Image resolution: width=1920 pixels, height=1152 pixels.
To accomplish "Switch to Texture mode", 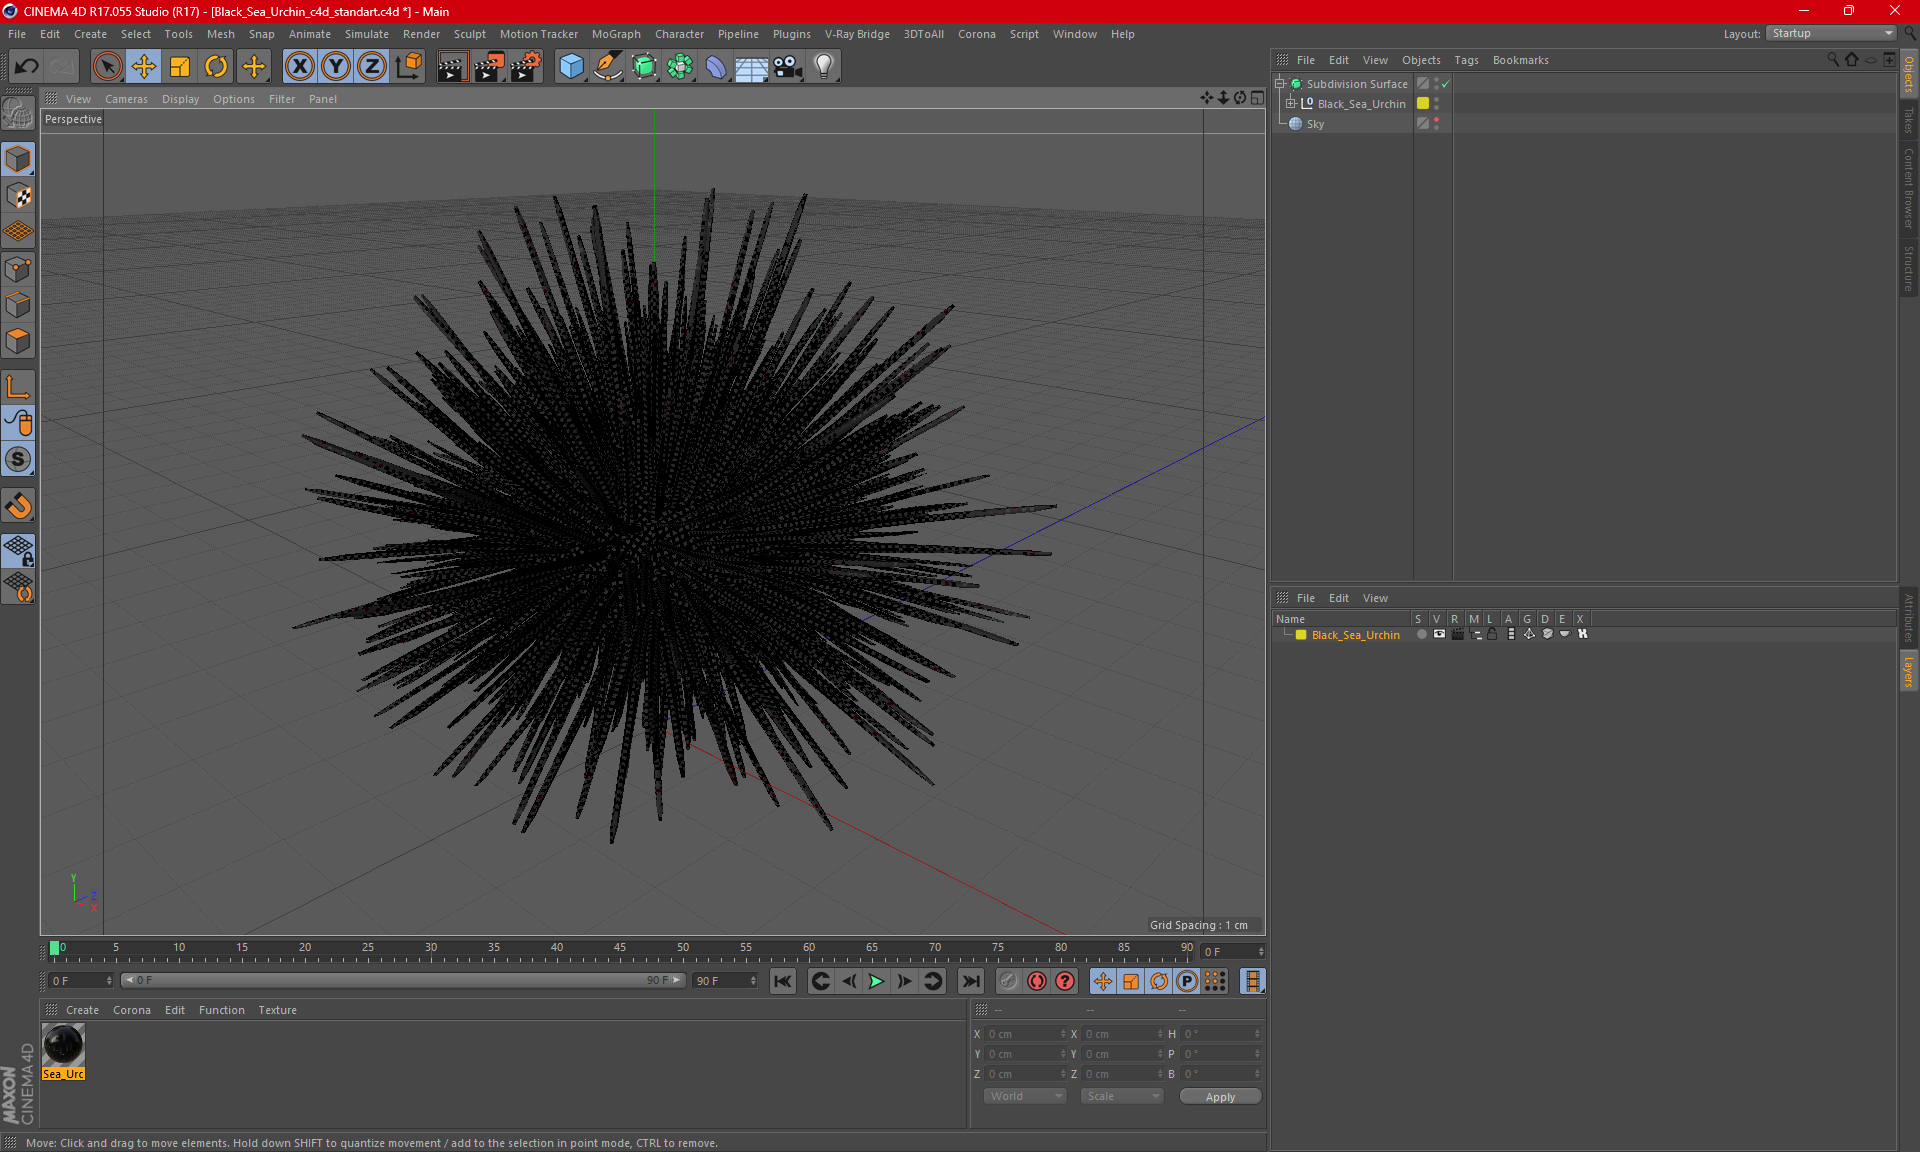I will tap(18, 196).
